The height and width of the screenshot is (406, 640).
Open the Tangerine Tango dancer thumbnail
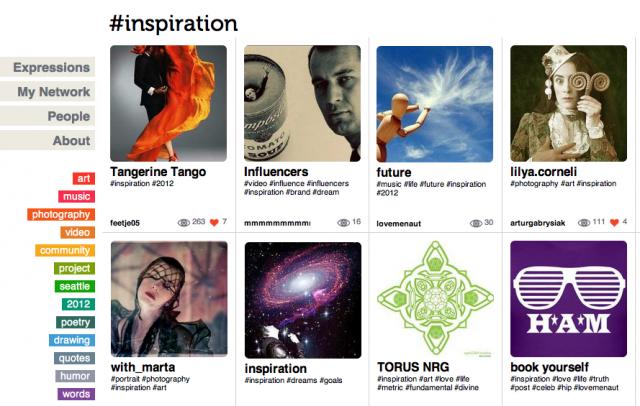pos(169,103)
